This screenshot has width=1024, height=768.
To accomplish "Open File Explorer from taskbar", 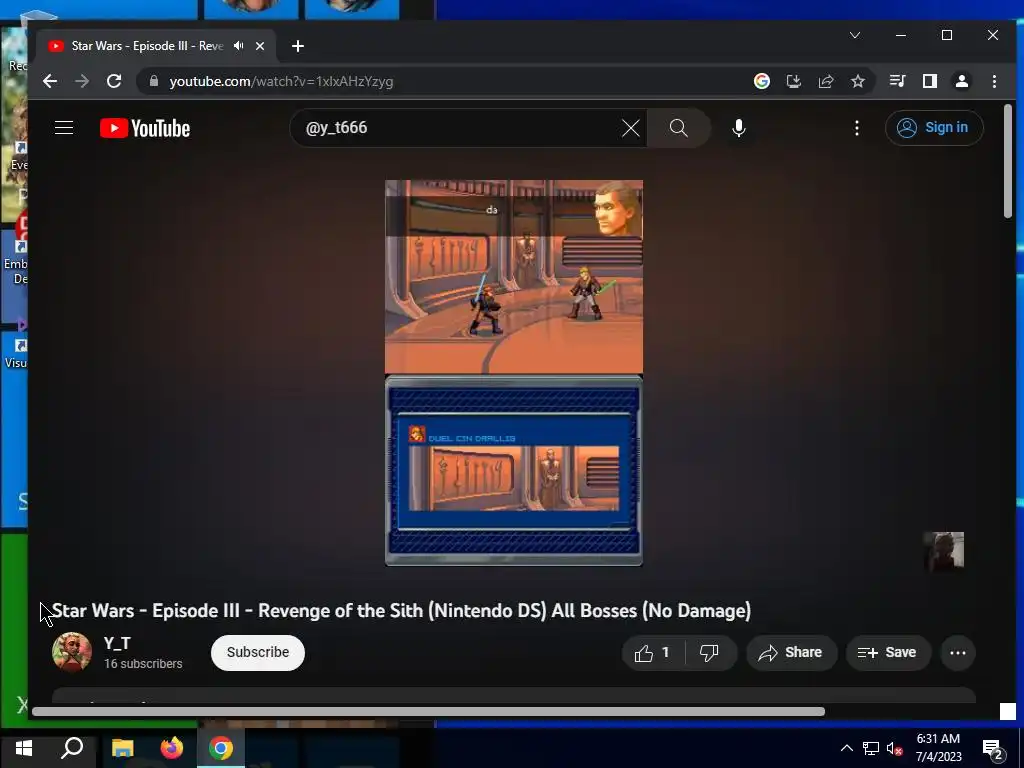I will [122, 748].
